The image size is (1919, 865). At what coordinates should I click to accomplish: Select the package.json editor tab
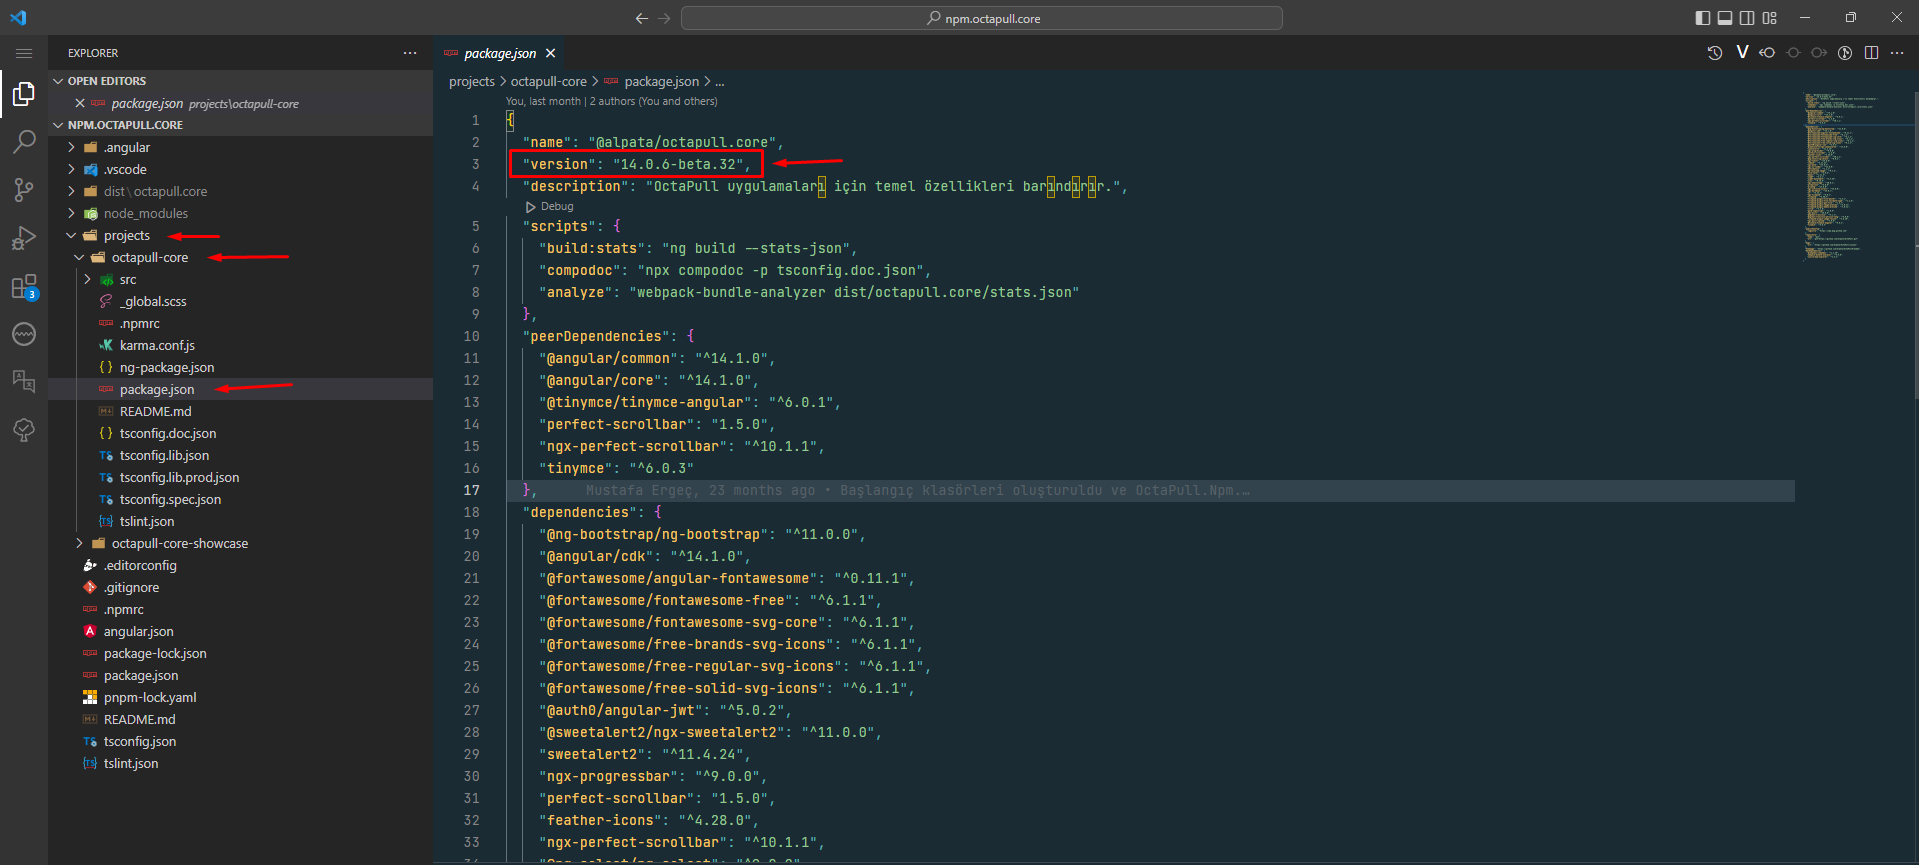pos(499,53)
